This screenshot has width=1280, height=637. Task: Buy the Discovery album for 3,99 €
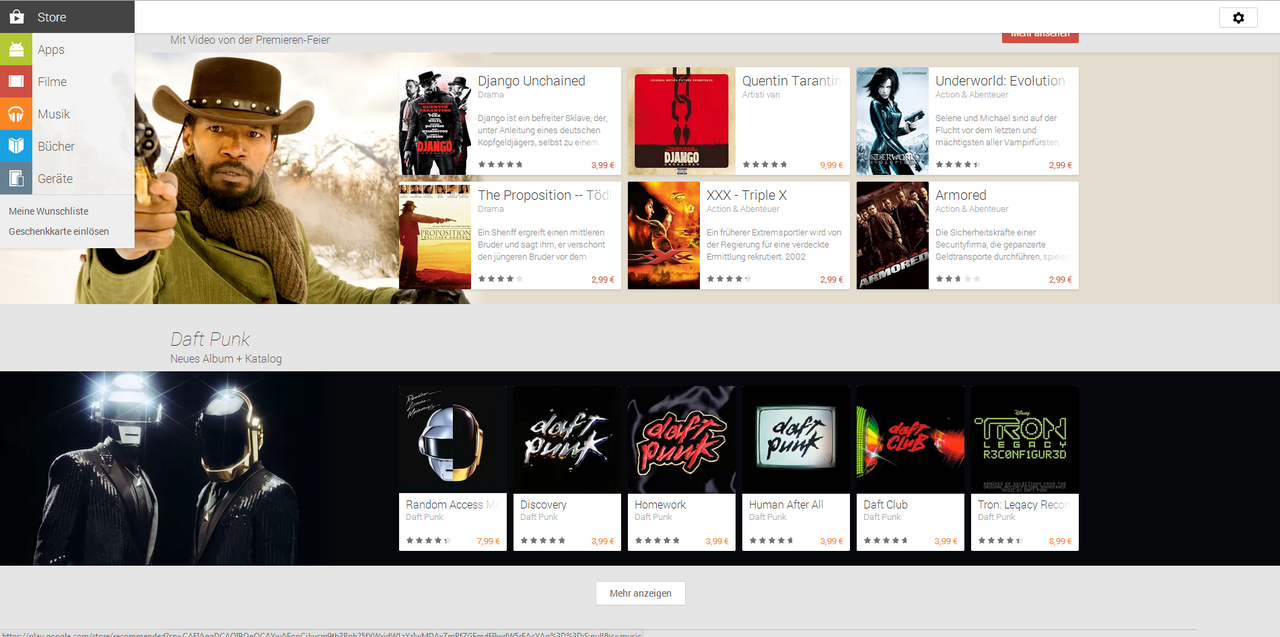(x=603, y=541)
